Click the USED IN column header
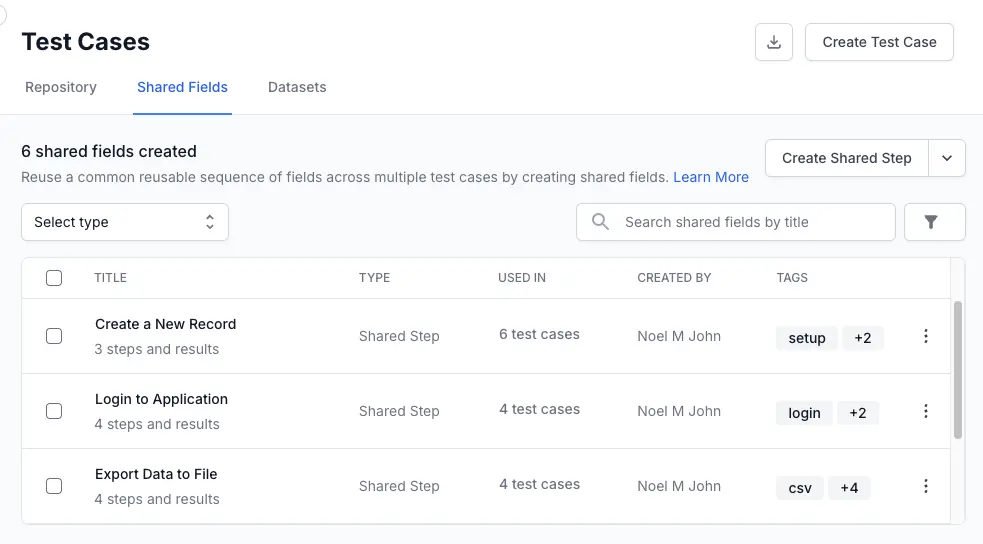The width and height of the screenshot is (983, 544). 522,278
